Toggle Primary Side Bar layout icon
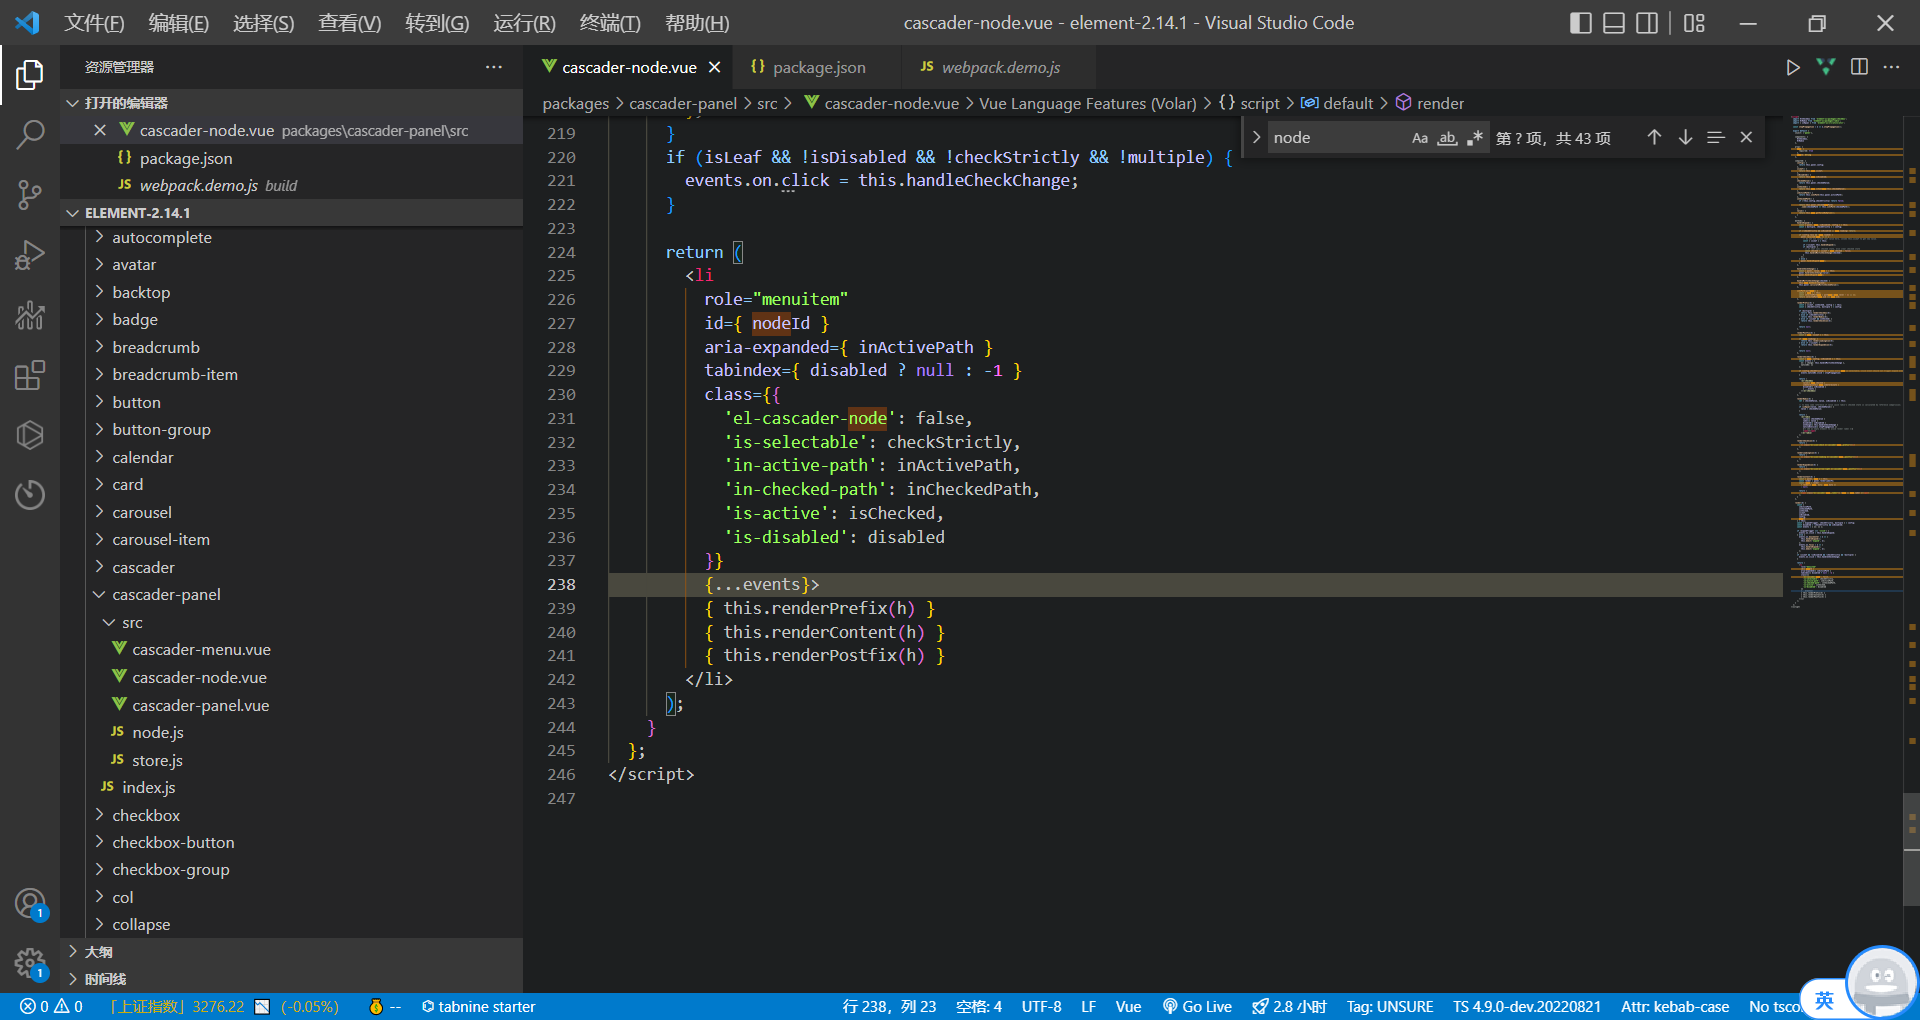 [1581, 23]
